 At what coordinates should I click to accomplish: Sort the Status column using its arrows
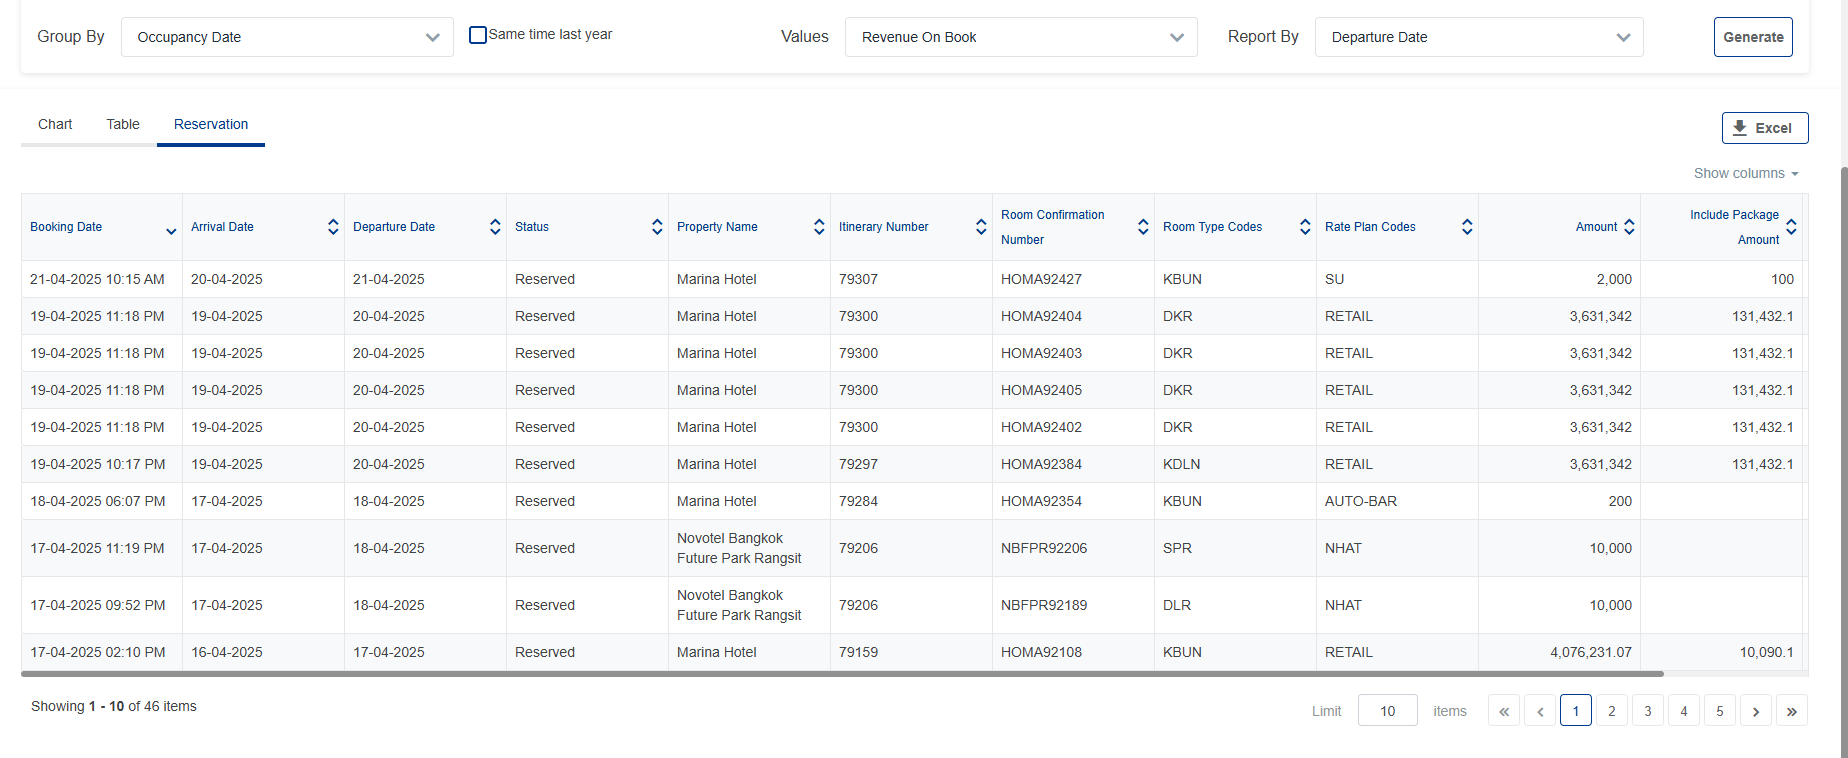[657, 227]
